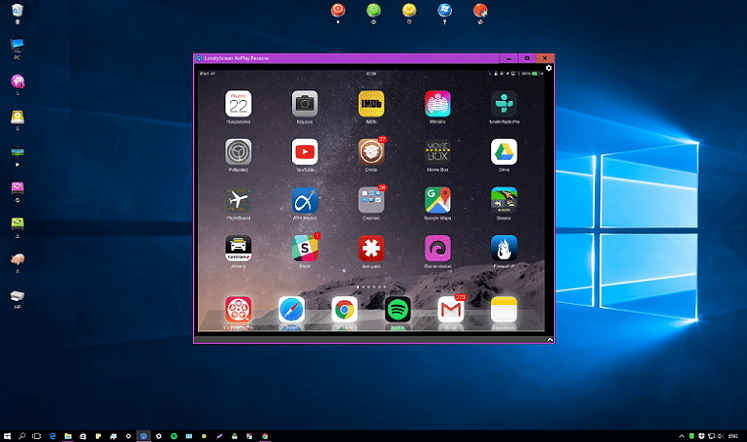Screen dimensions: 747x442
Task: Launch the IMDb app
Action: point(371,104)
